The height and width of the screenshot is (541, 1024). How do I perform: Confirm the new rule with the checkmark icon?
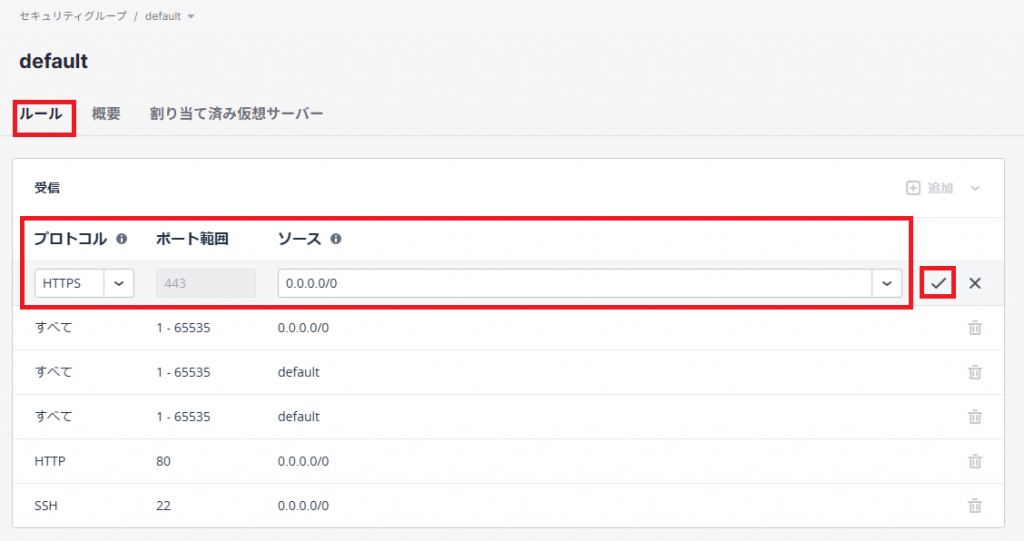(938, 283)
